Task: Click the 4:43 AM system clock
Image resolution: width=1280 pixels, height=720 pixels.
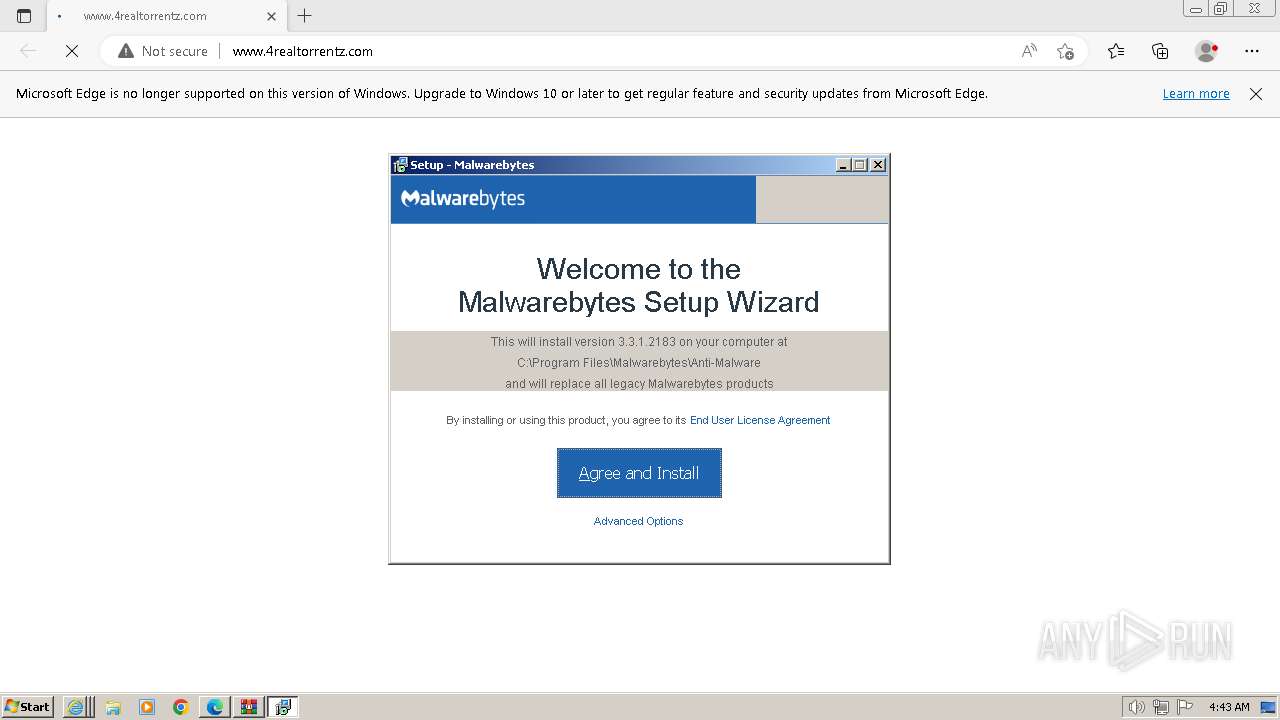Action: coord(1229,707)
